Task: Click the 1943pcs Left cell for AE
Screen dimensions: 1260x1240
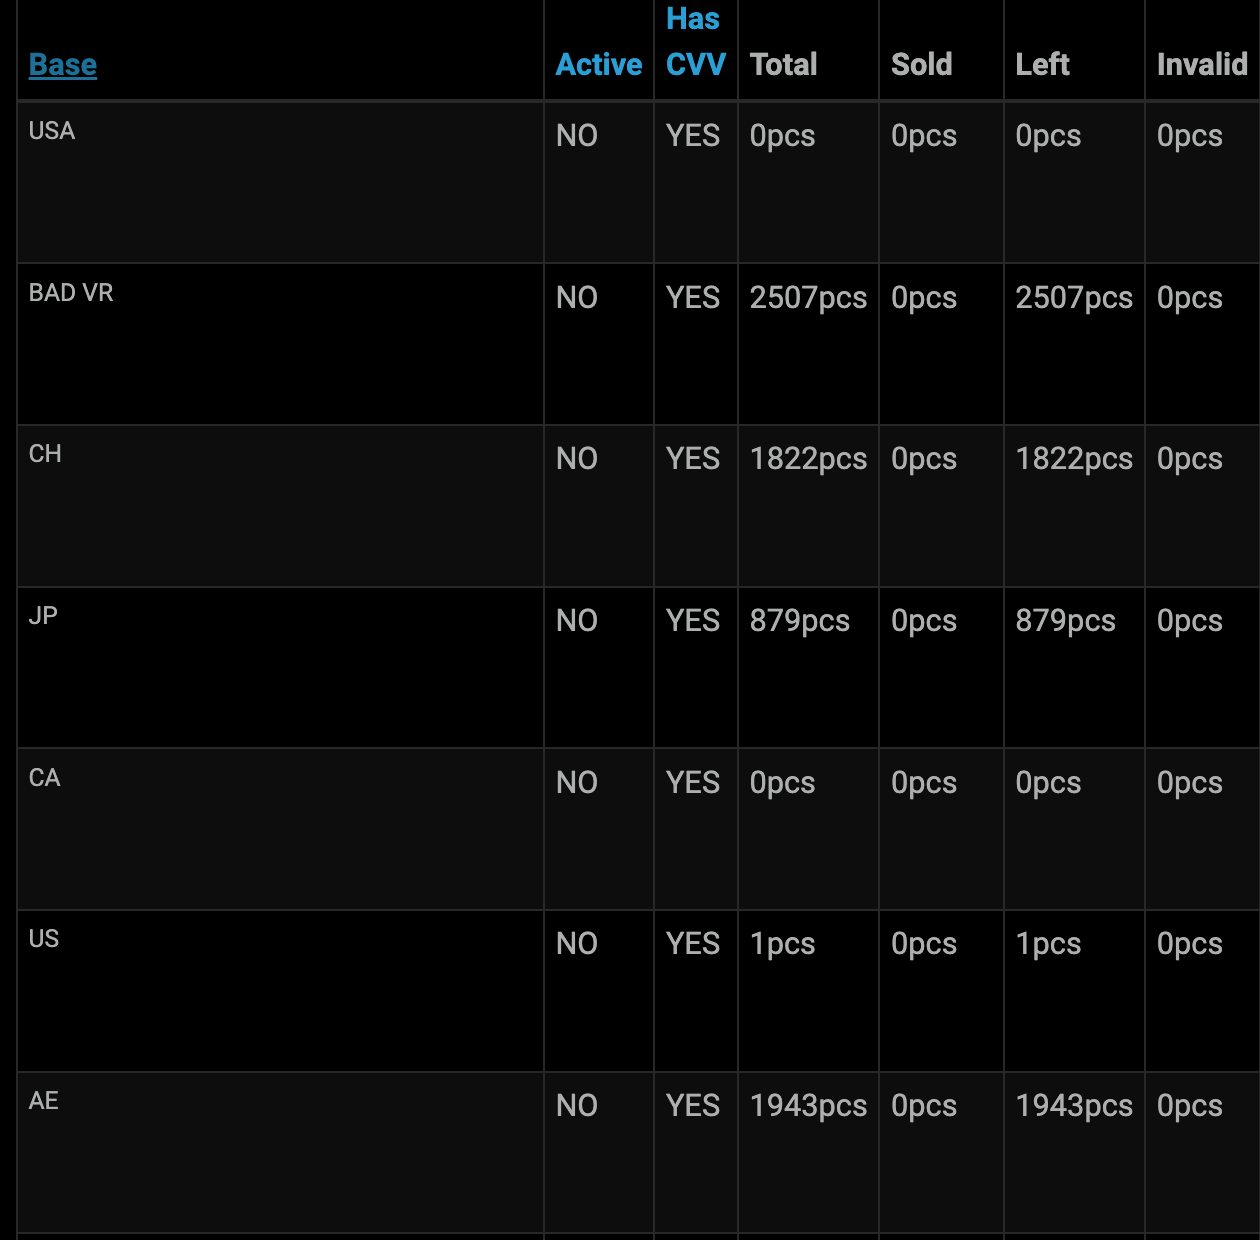Action: point(1074,1106)
